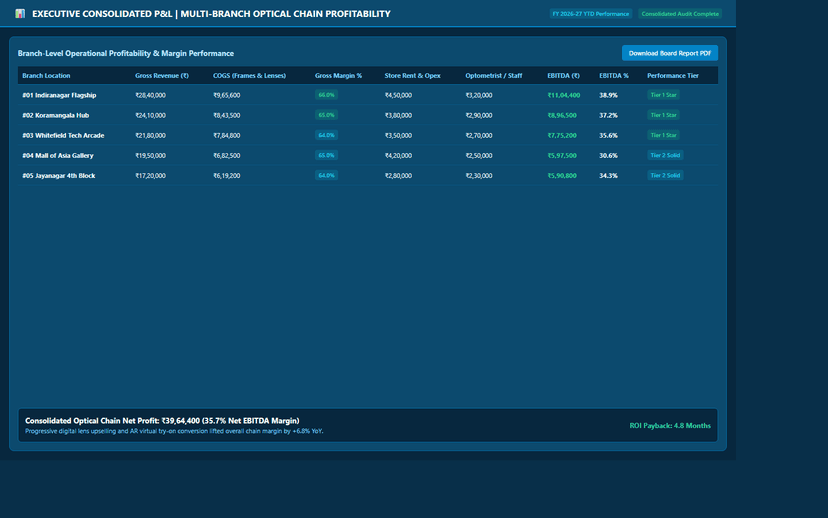
Task: Click Mall of Asia's 65.0% margin badge
Action: pos(326,155)
